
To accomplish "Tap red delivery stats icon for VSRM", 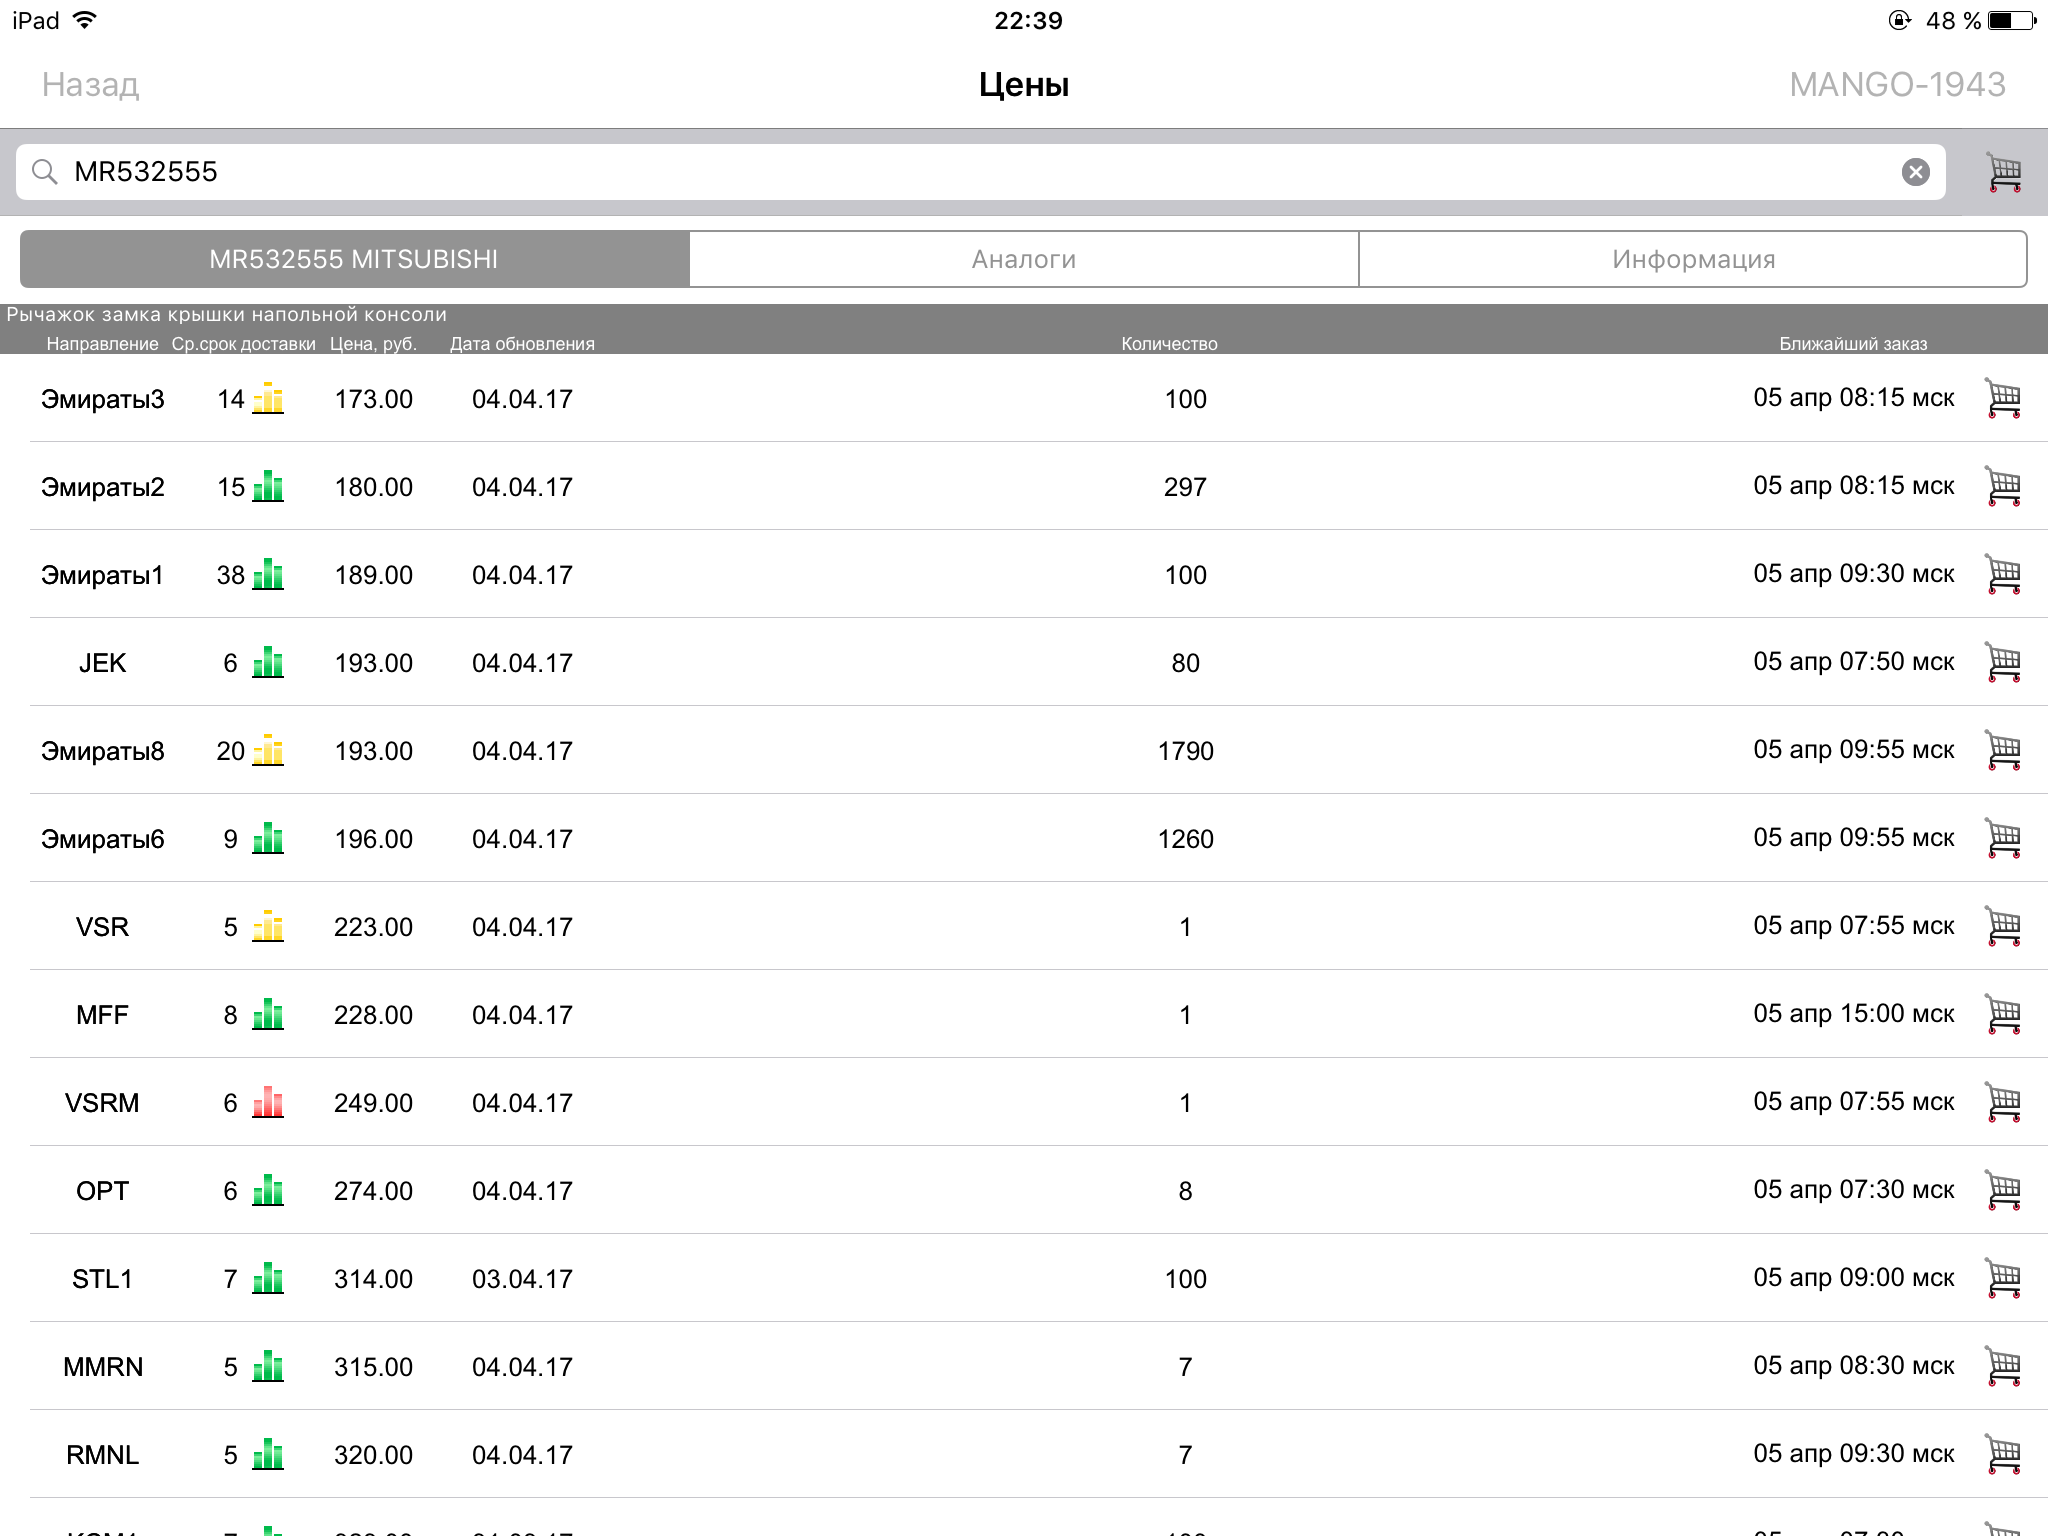I will 268,1103.
